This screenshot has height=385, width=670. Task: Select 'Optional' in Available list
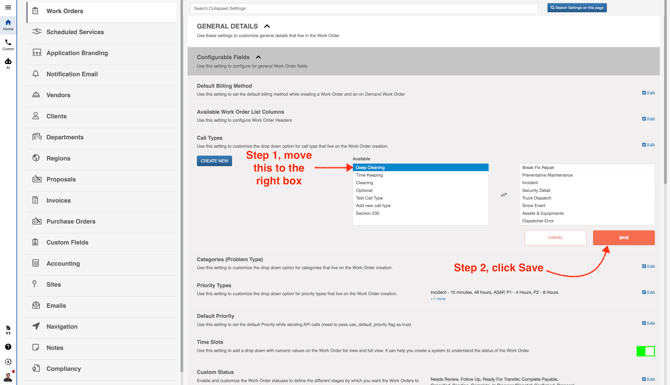click(420, 191)
